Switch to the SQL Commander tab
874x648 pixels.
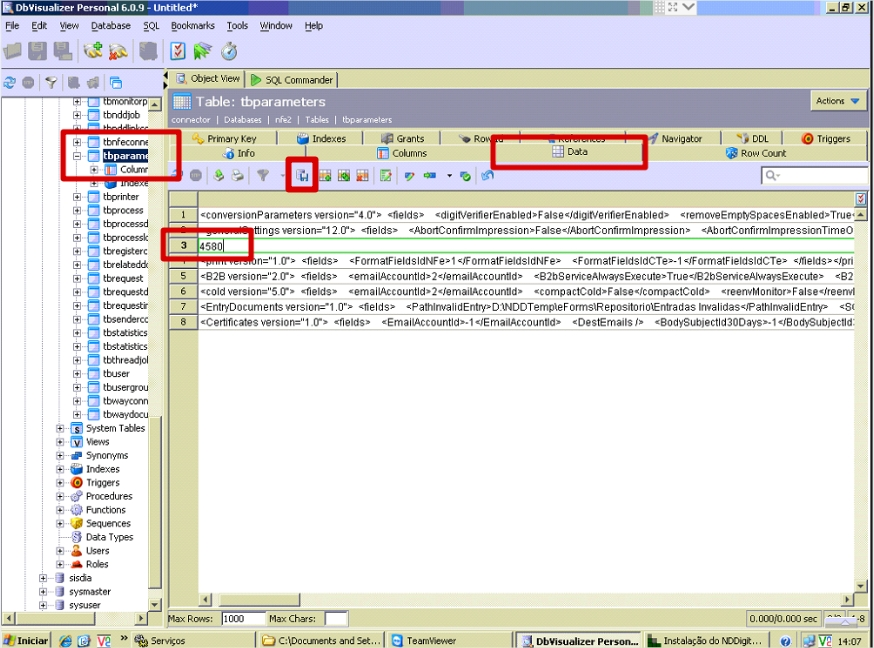click(x=292, y=79)
